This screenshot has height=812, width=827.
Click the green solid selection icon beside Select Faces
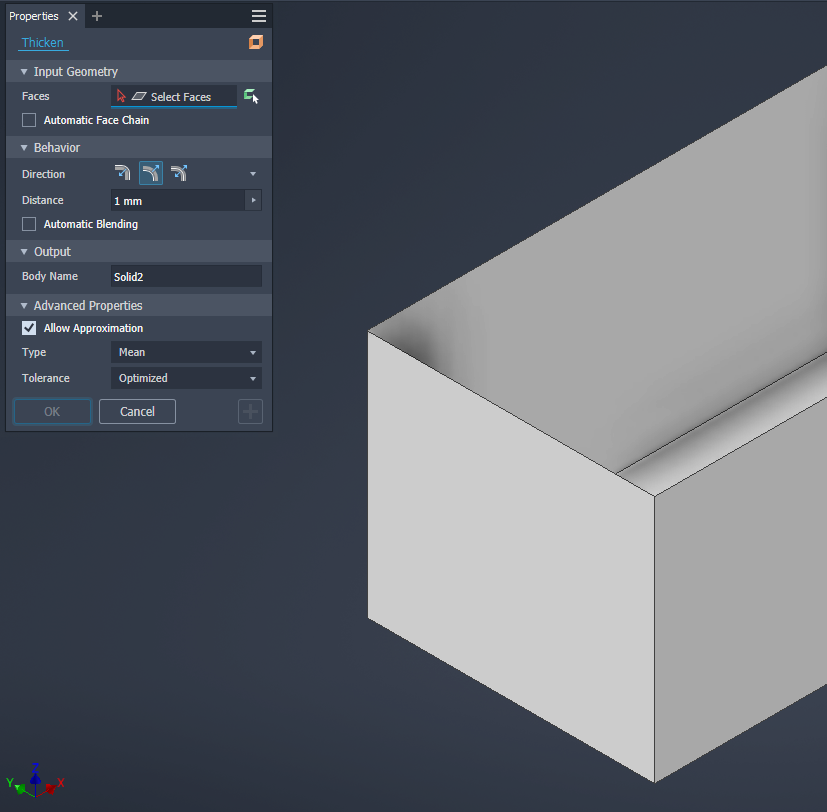point(249,96)
